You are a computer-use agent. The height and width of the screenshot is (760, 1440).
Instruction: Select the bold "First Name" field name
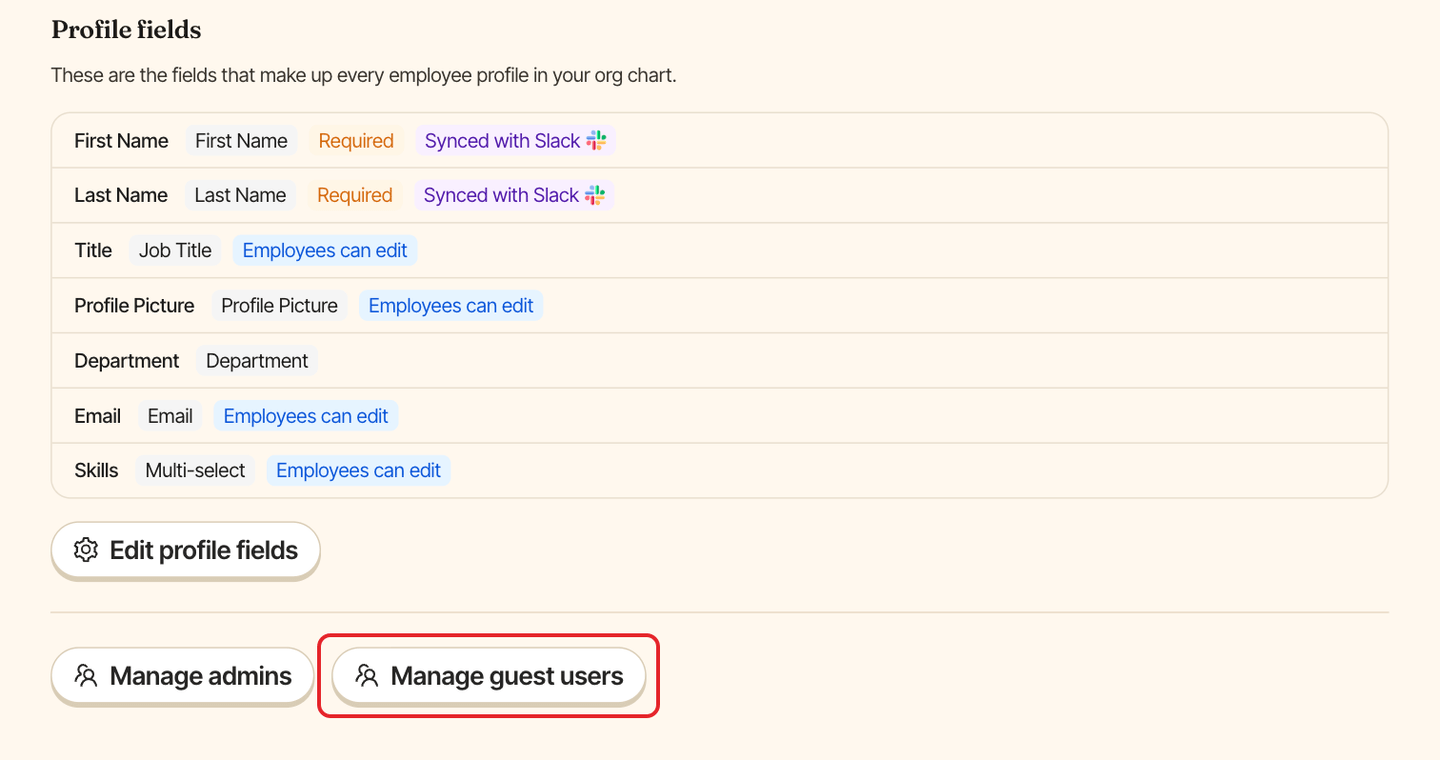click(x=121, y=141)
